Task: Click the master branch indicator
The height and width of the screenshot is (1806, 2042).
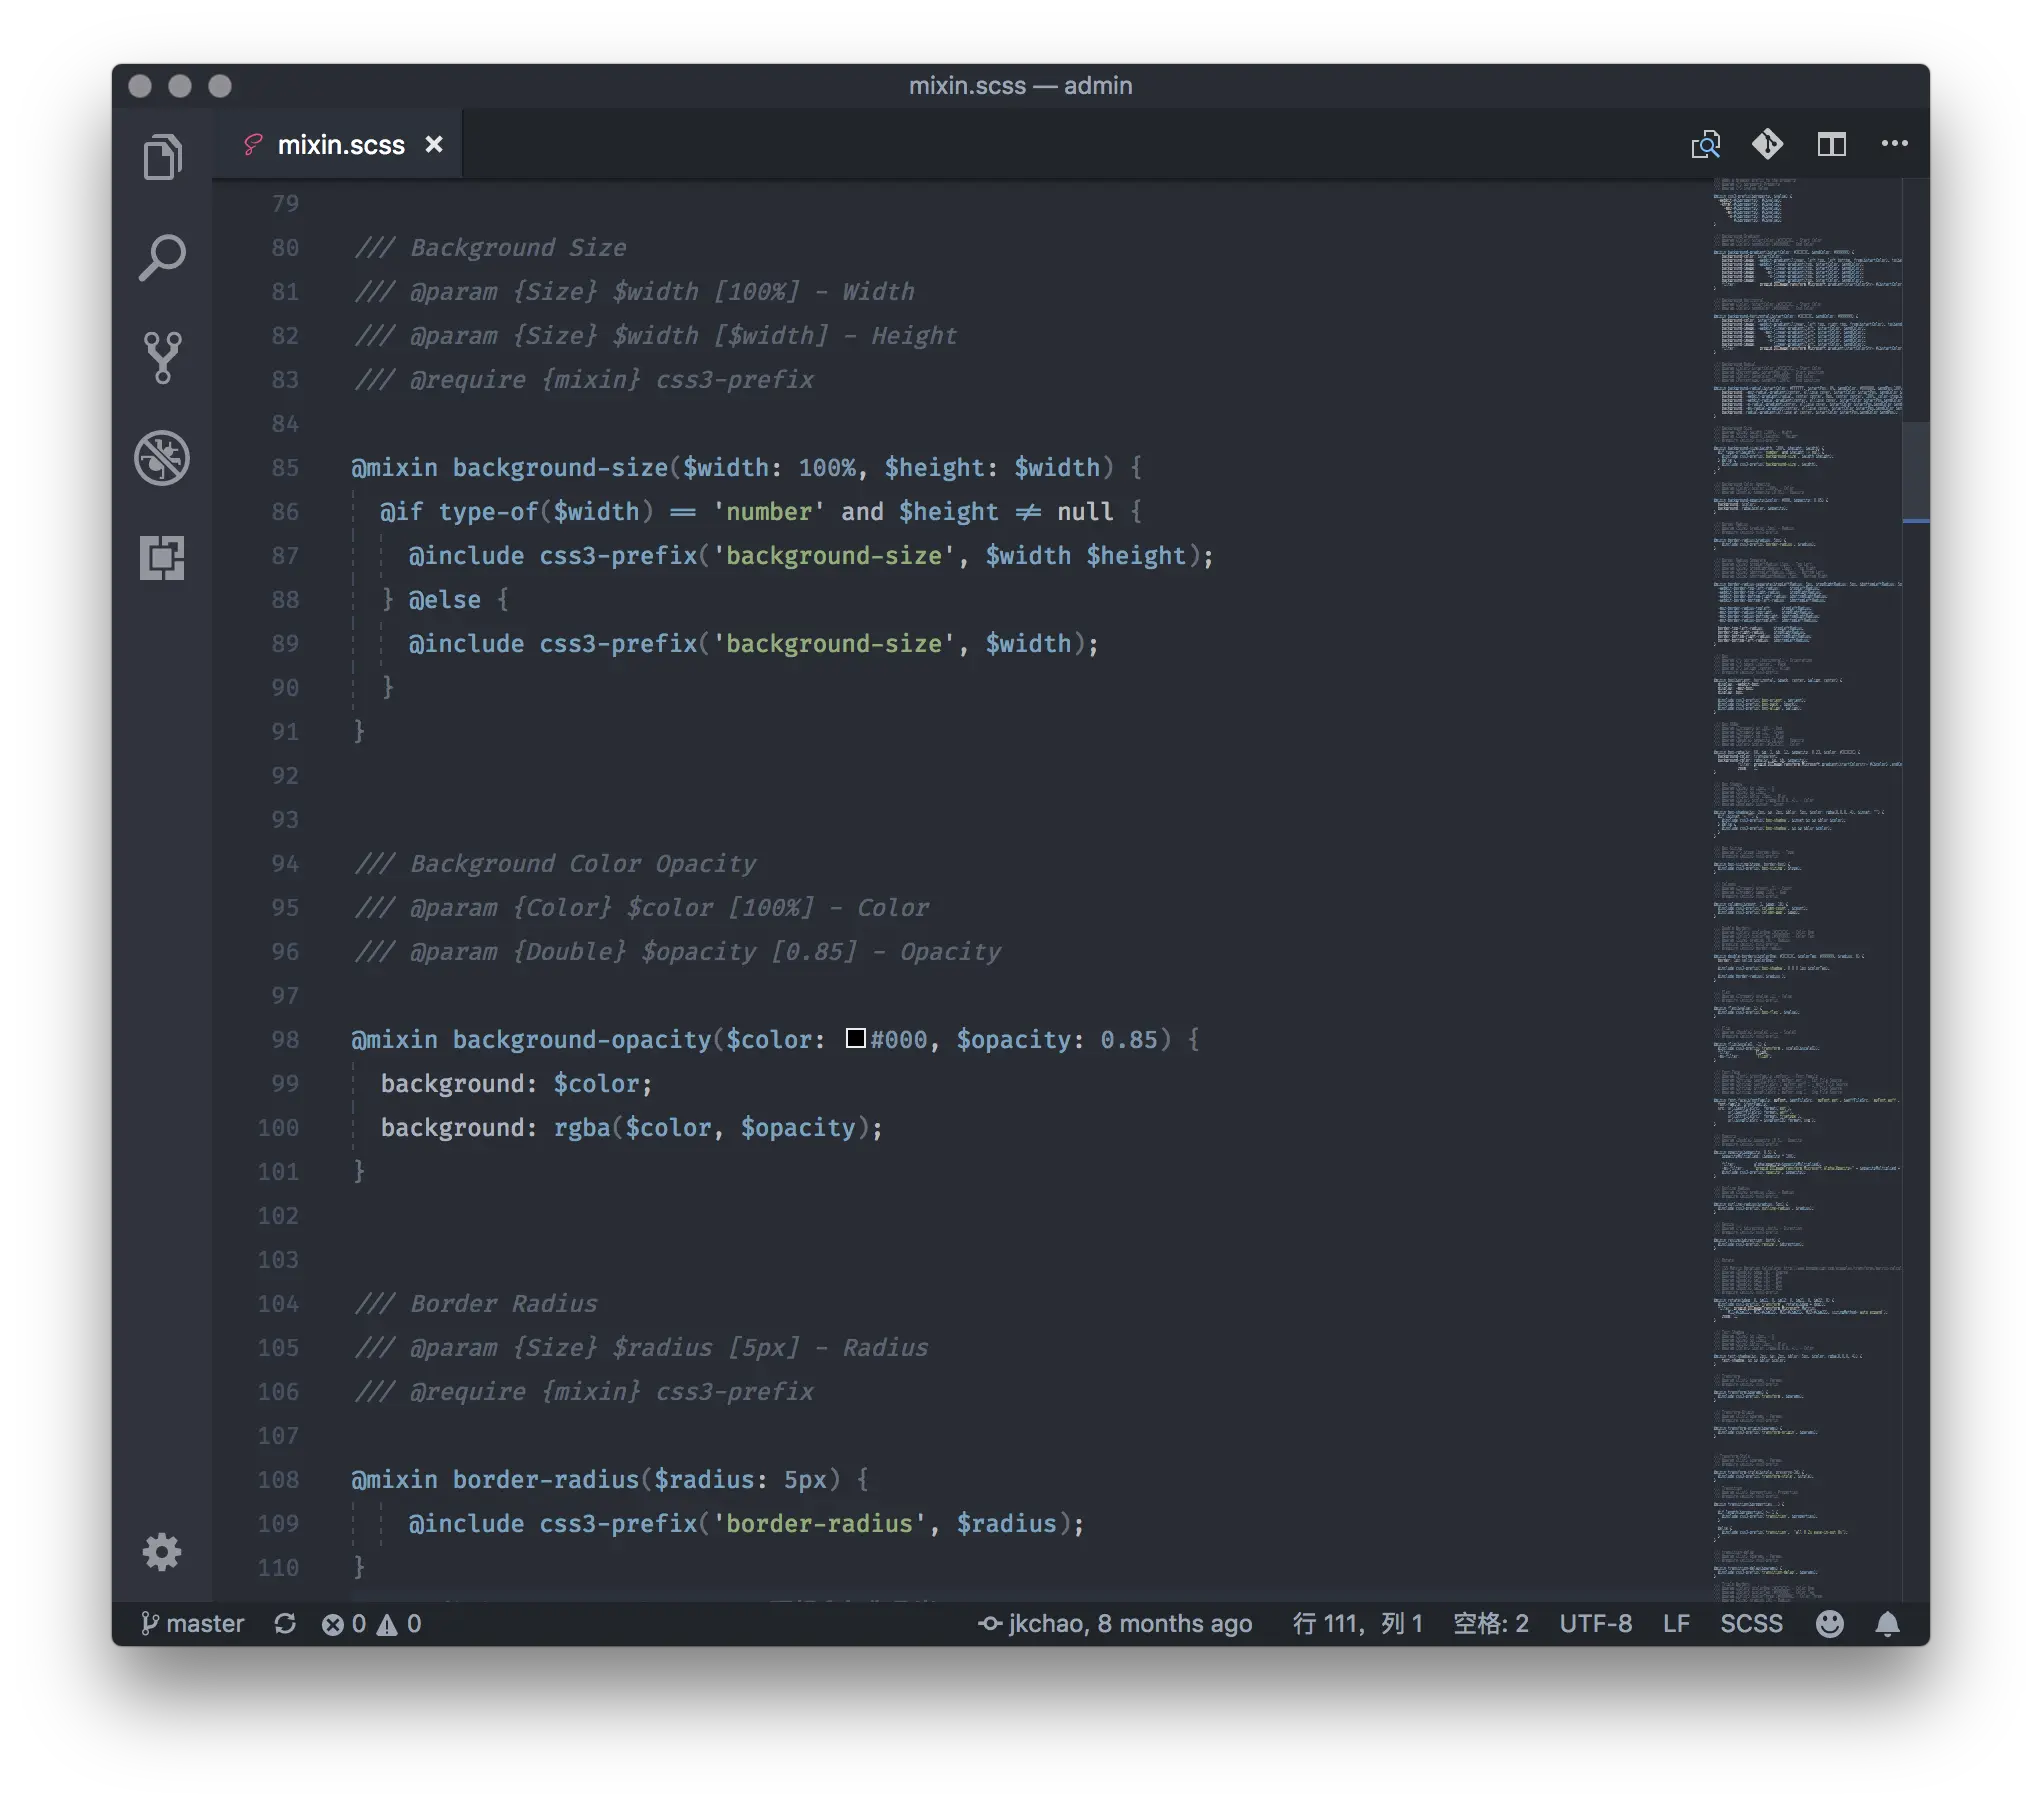Action: [194, 1623]
